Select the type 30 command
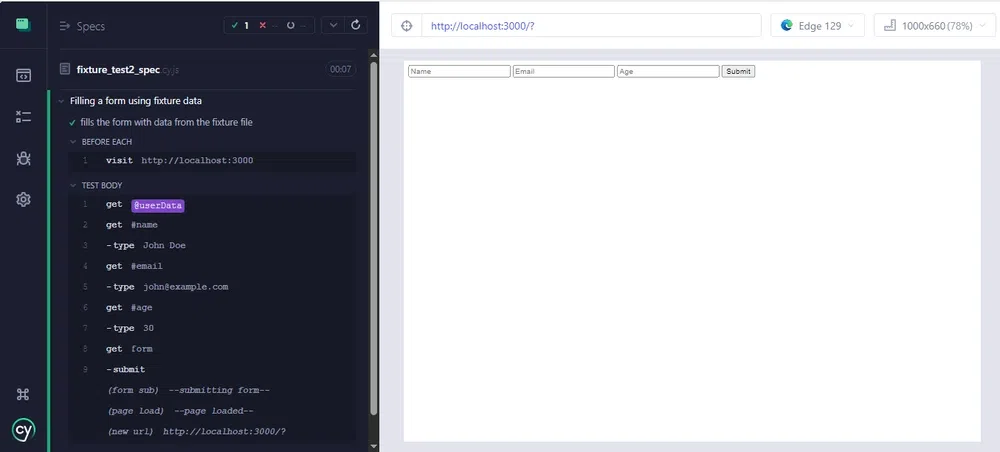The image size is (1000, 452). pos(212,328)
